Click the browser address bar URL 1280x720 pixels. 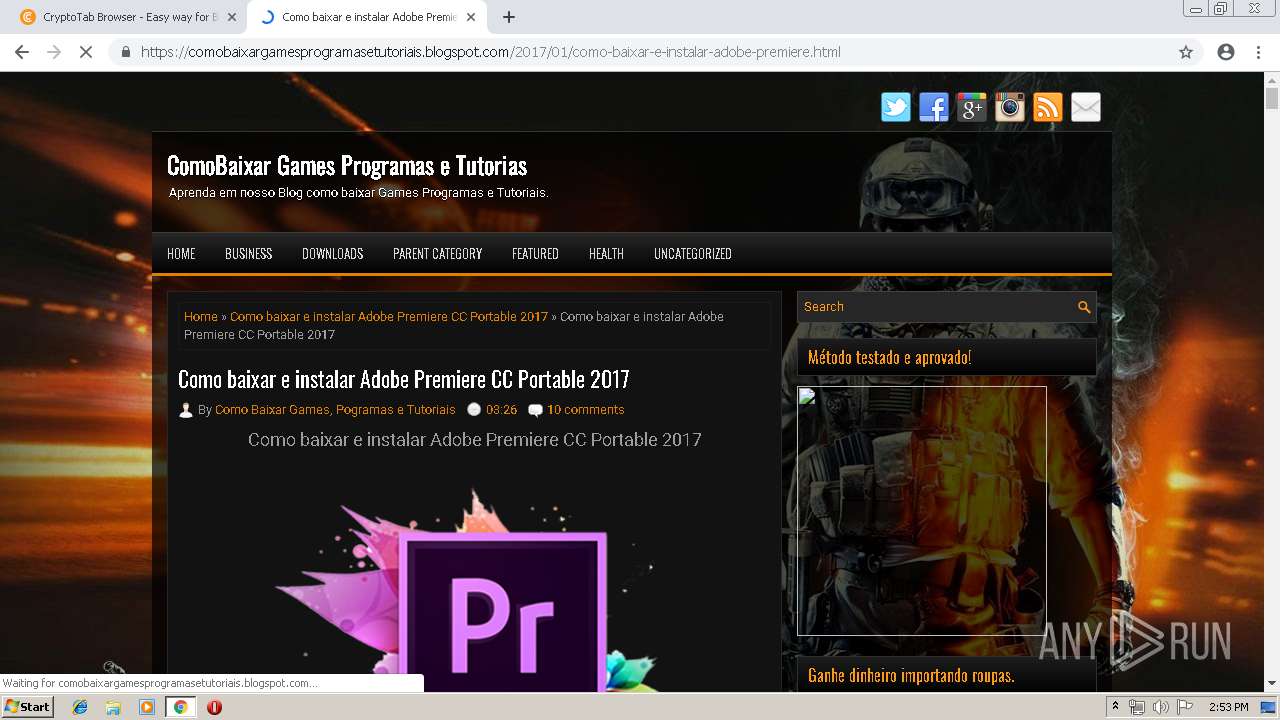491,52
